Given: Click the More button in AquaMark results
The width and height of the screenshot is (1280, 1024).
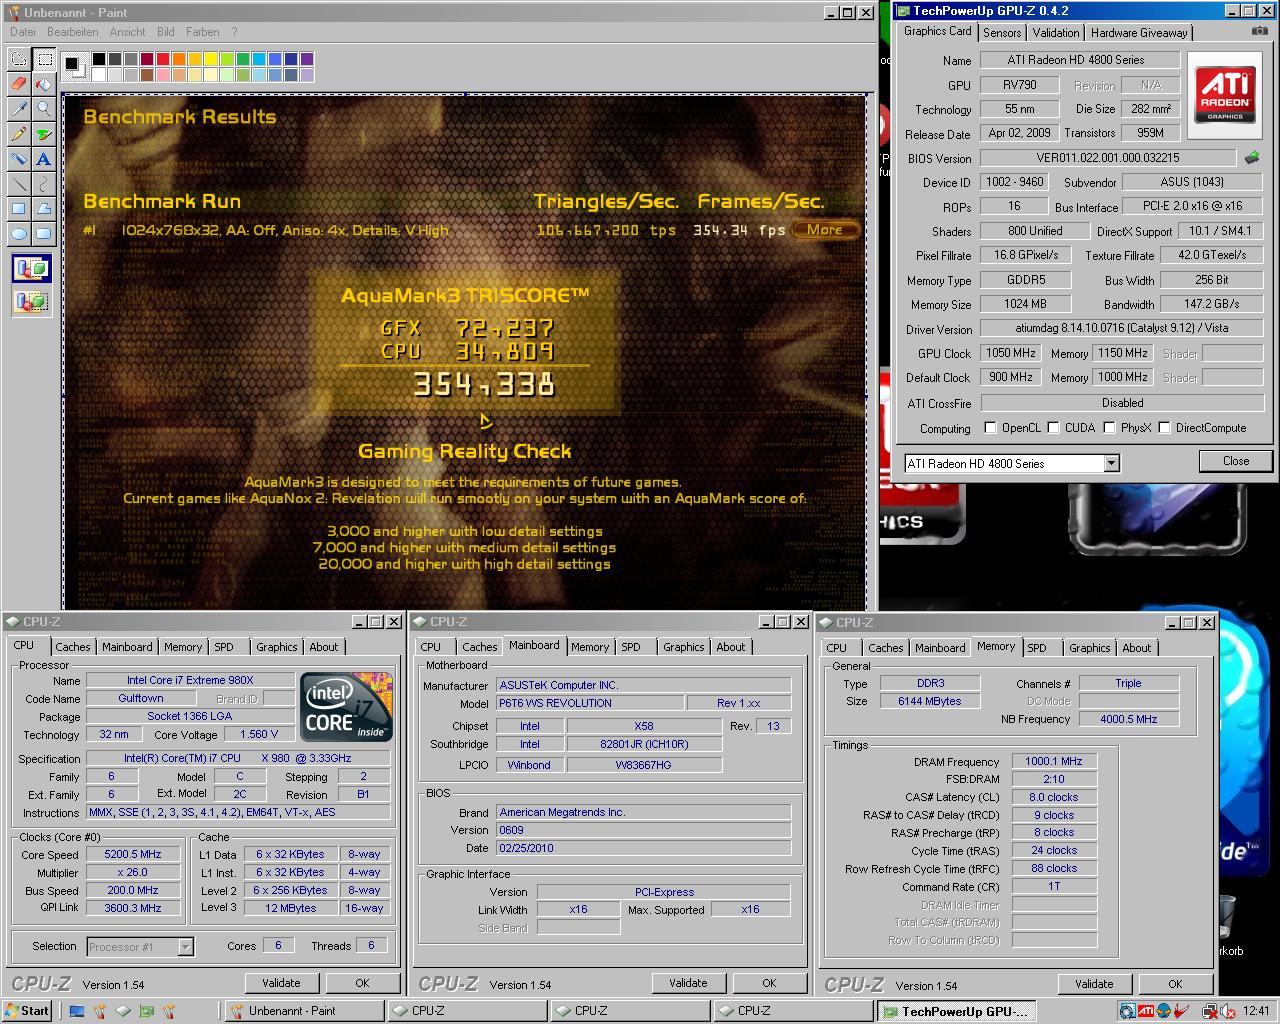Looking at the screenshot, I should pos(825,230).
